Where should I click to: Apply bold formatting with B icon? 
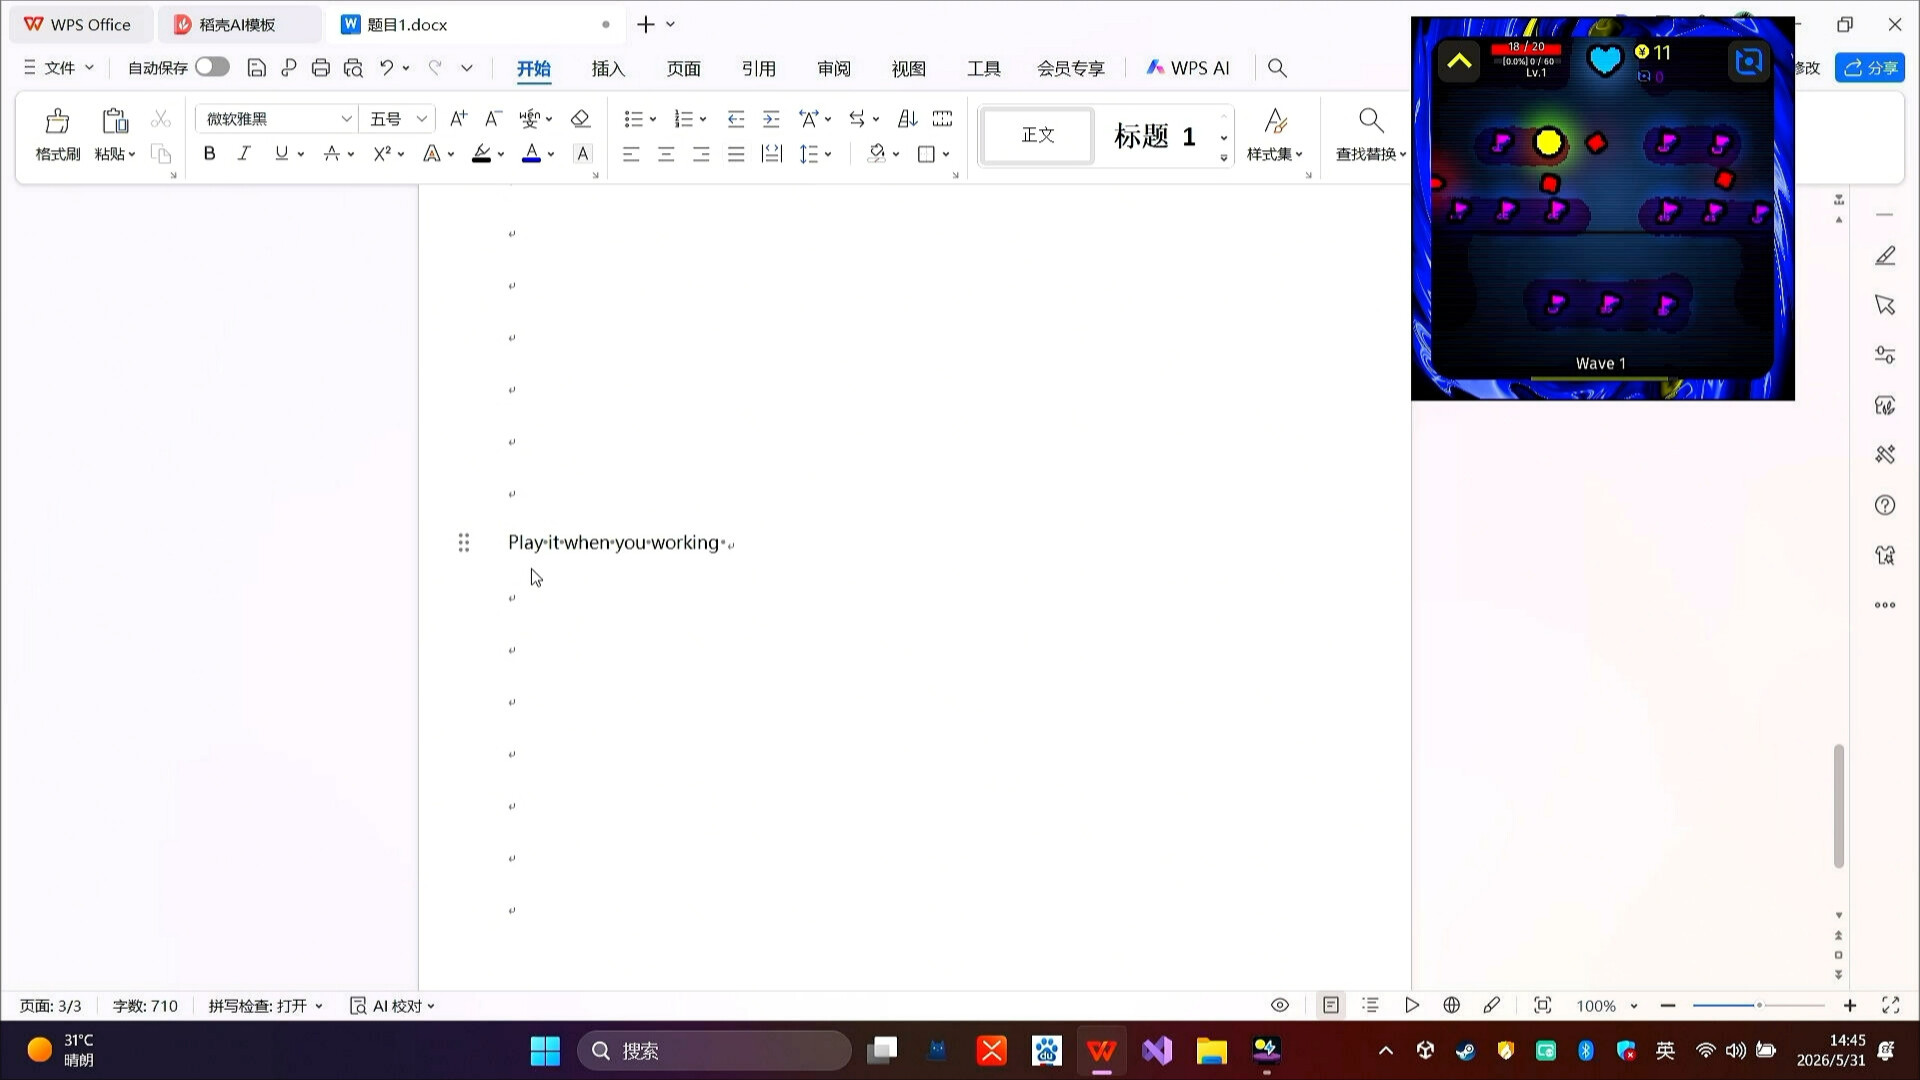209,153
